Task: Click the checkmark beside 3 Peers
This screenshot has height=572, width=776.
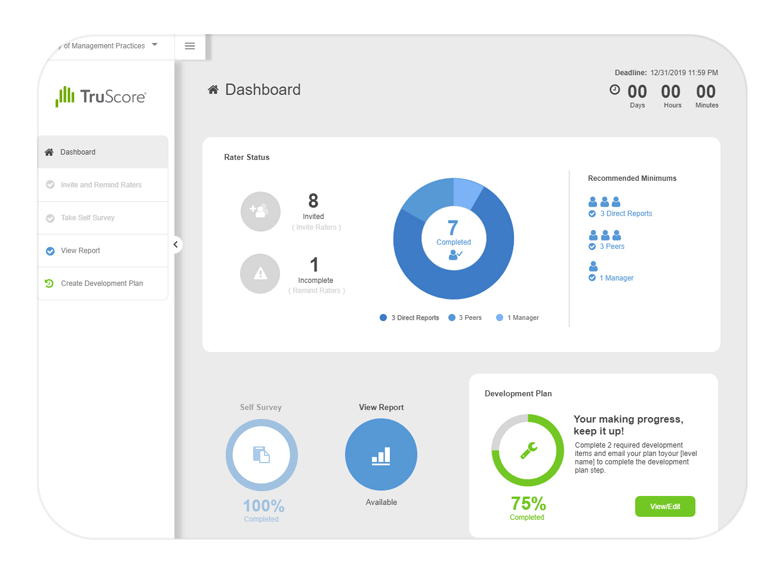Action: coord(592,246)
